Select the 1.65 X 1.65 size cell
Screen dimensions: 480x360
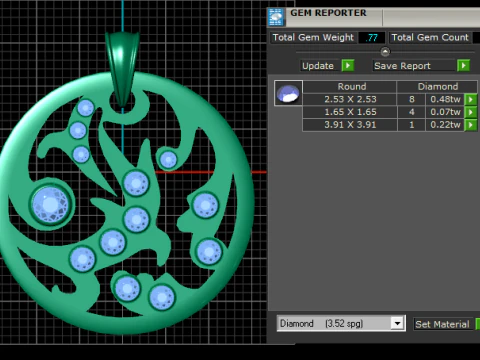[x=350, y=112]
